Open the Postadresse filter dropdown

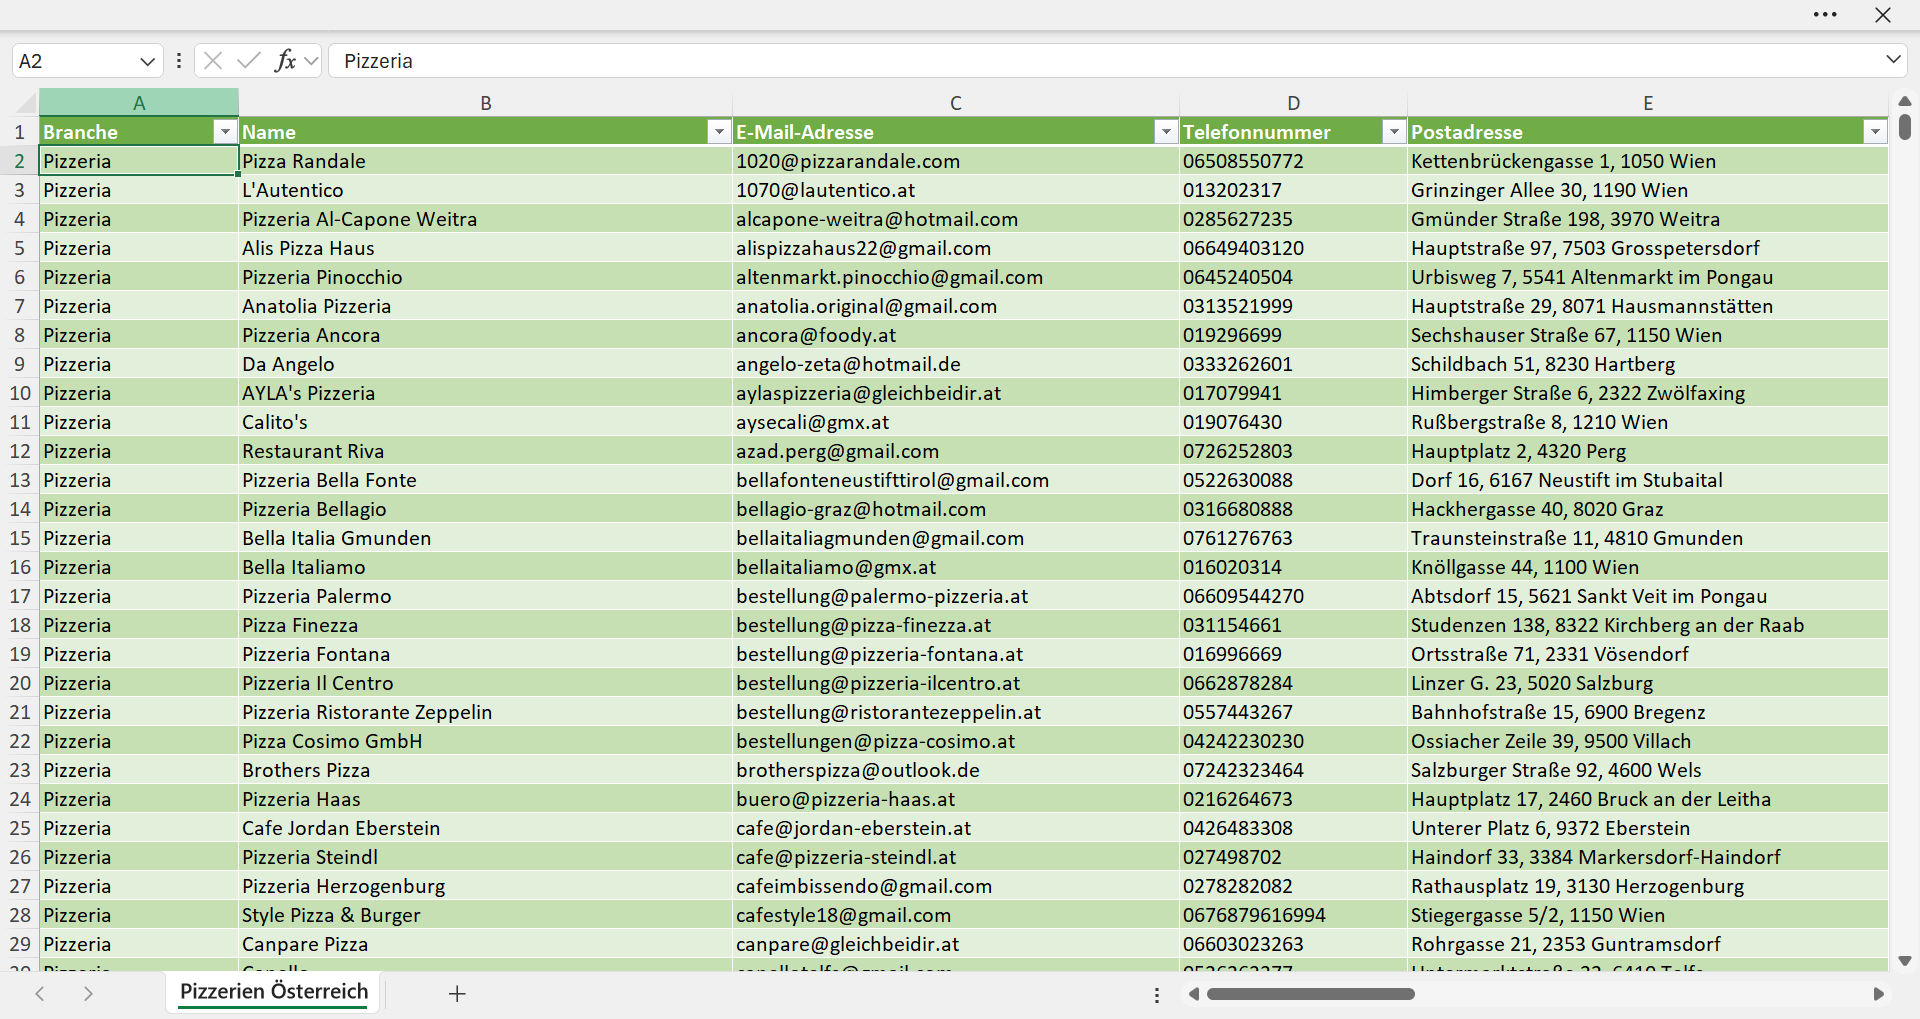pyautogui.click(x=1875, y=132)
